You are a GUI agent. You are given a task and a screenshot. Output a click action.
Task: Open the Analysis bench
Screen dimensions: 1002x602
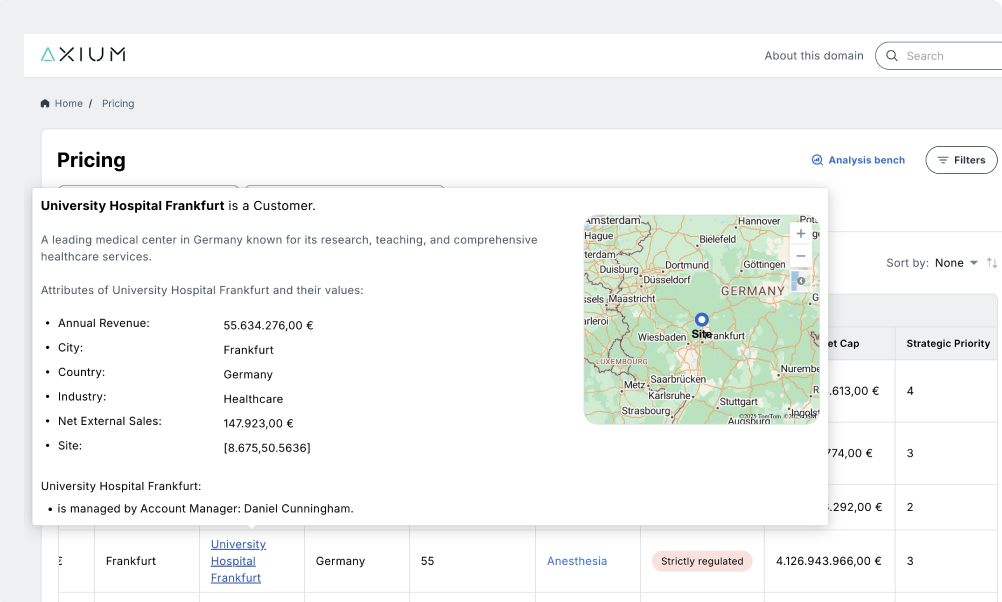pyautogui.click(x=858, y=160)
